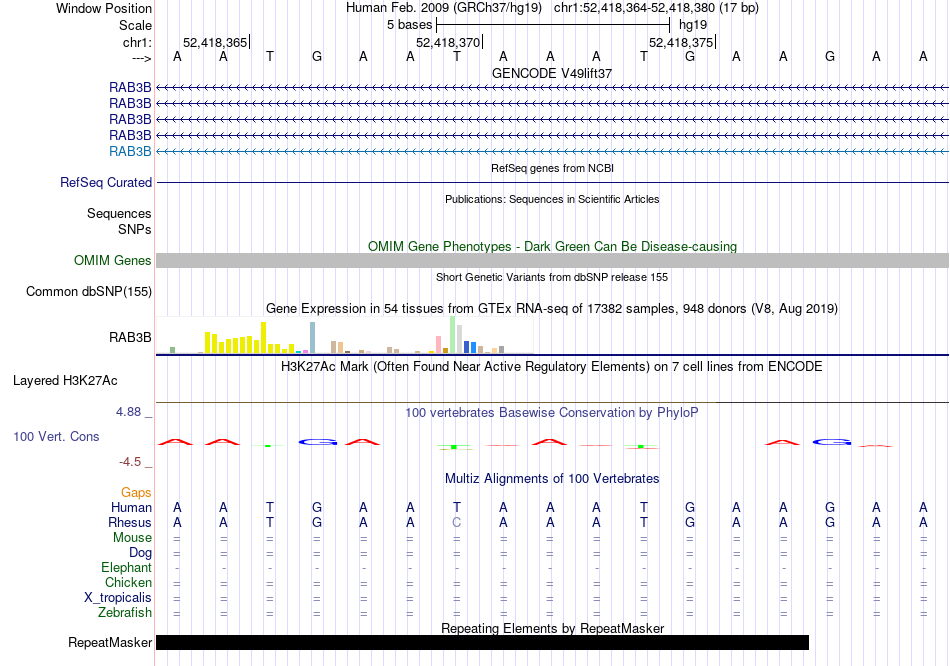Click the Human alignment row label

131,507
